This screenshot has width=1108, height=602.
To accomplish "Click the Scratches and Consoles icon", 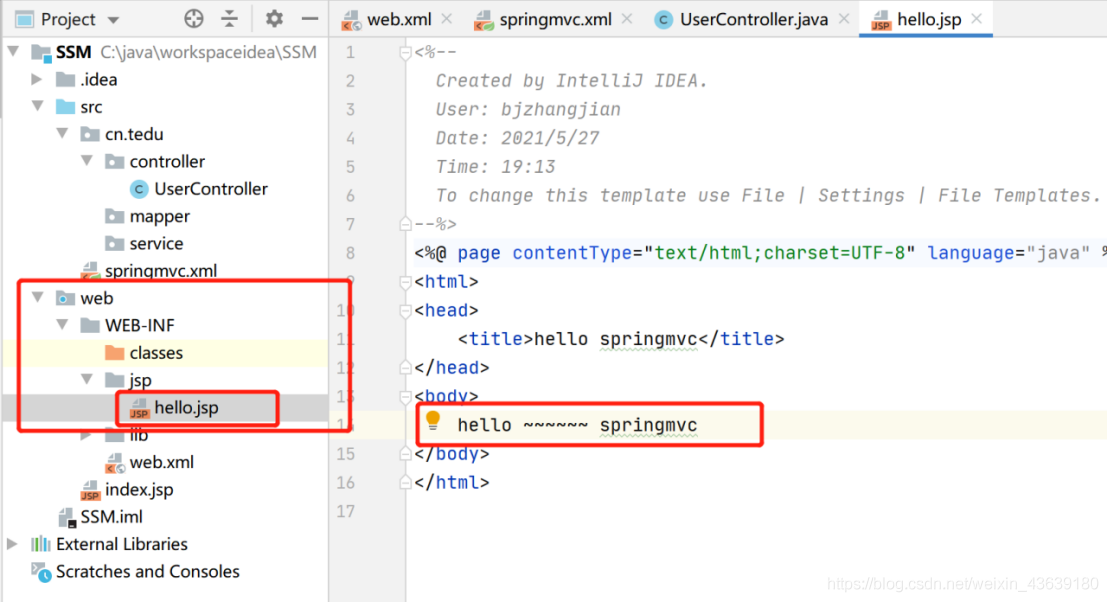I will [x=41, y=572].
